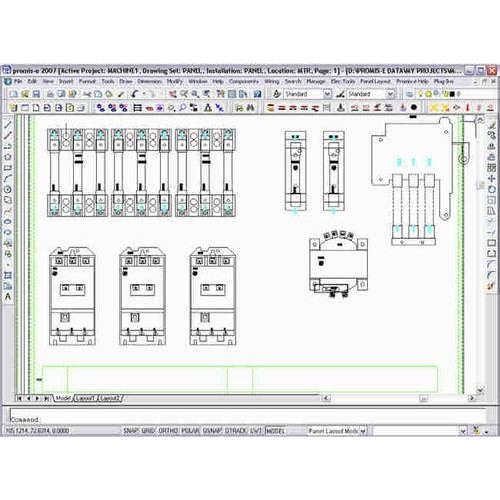Toggle OSNAP in status bar
This screenshot has width=500, height=500.
point(213,431)
